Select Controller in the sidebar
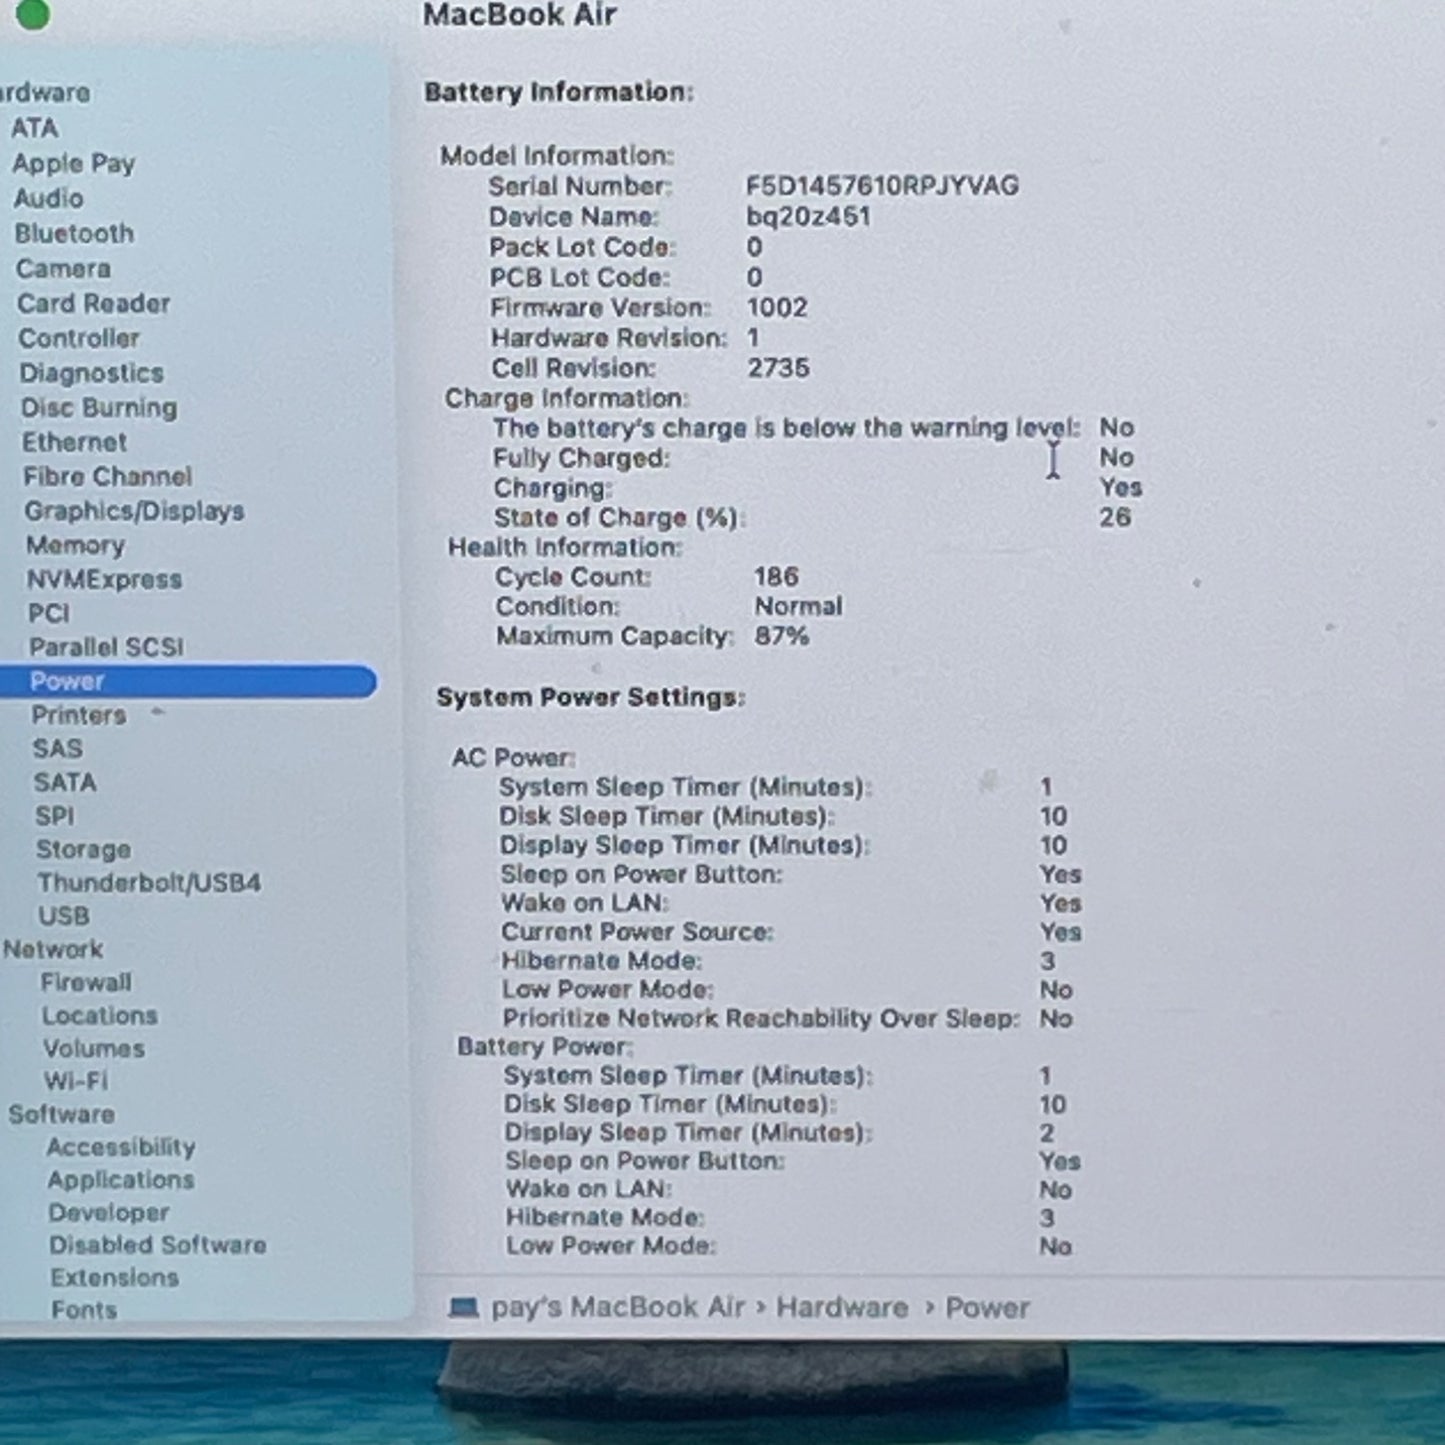The width and height of the screenshot is (1445, 1445). click(x=79, y=338)
